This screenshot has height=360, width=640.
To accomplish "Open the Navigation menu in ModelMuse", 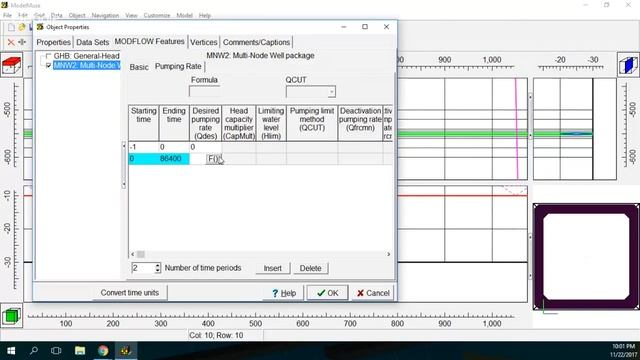I will coord(105,16).
